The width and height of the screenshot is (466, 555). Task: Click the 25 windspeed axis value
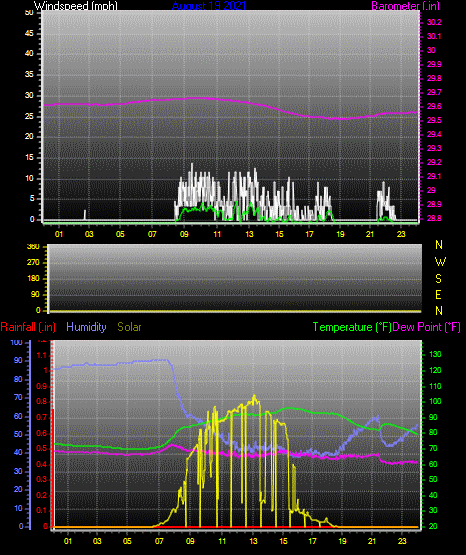click(x=29, y=116)
